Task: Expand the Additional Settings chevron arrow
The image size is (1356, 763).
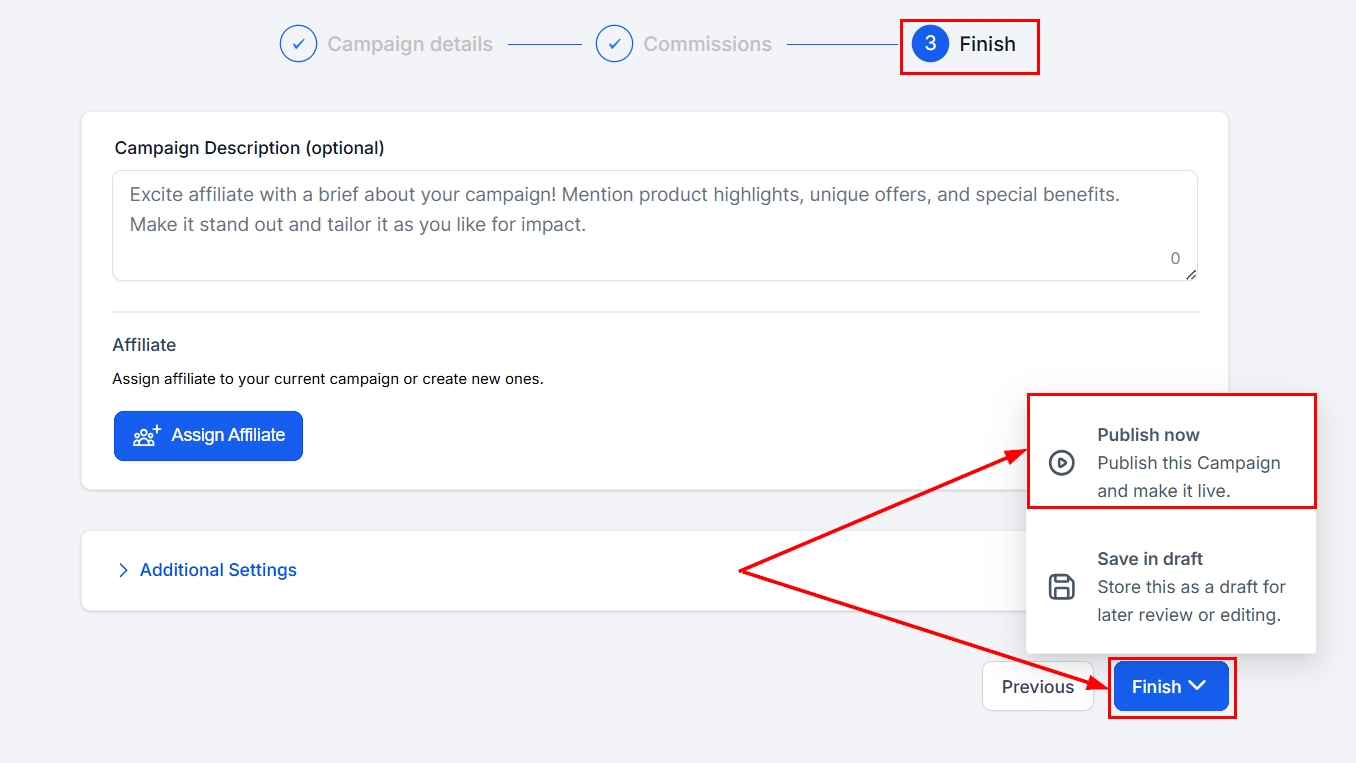Action: (123, 570)
